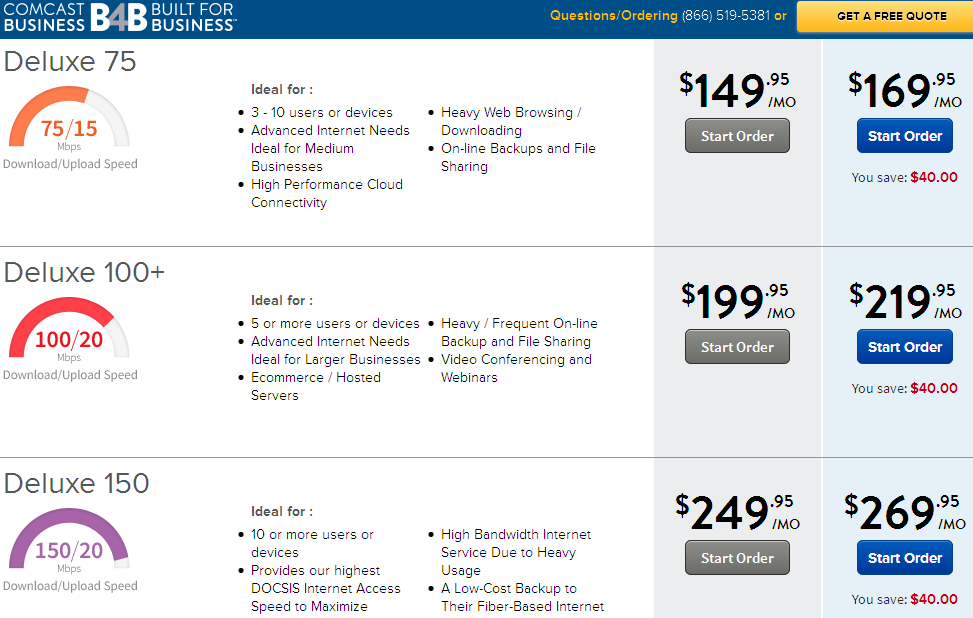Viewport: 973px width, 618px height.
Task: Click the $219.95 /MO price
Action: (x=905, y=302)
